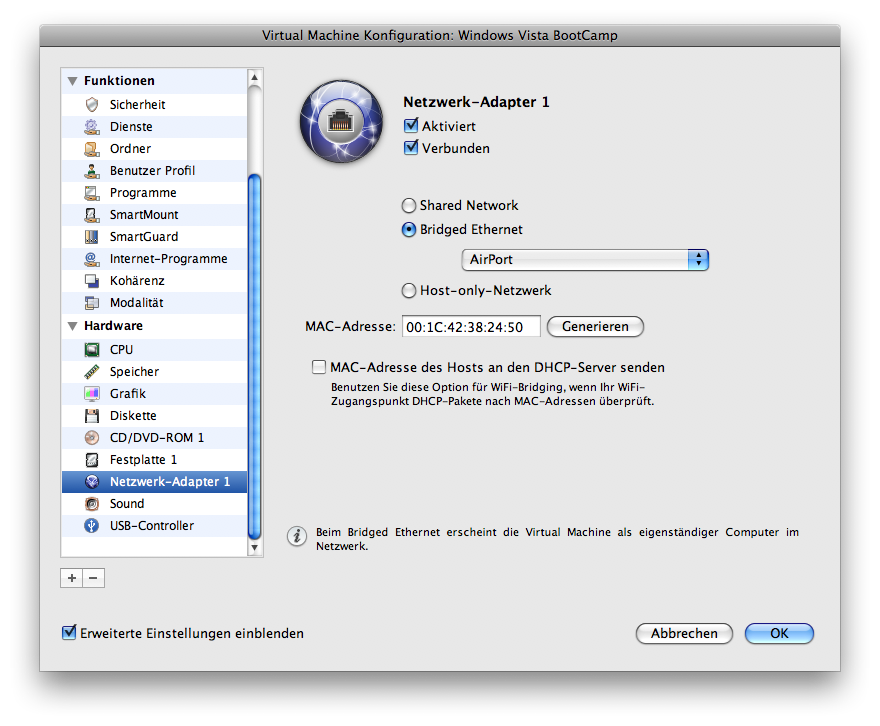Select the SmartGuard entry

click(154, 237)
